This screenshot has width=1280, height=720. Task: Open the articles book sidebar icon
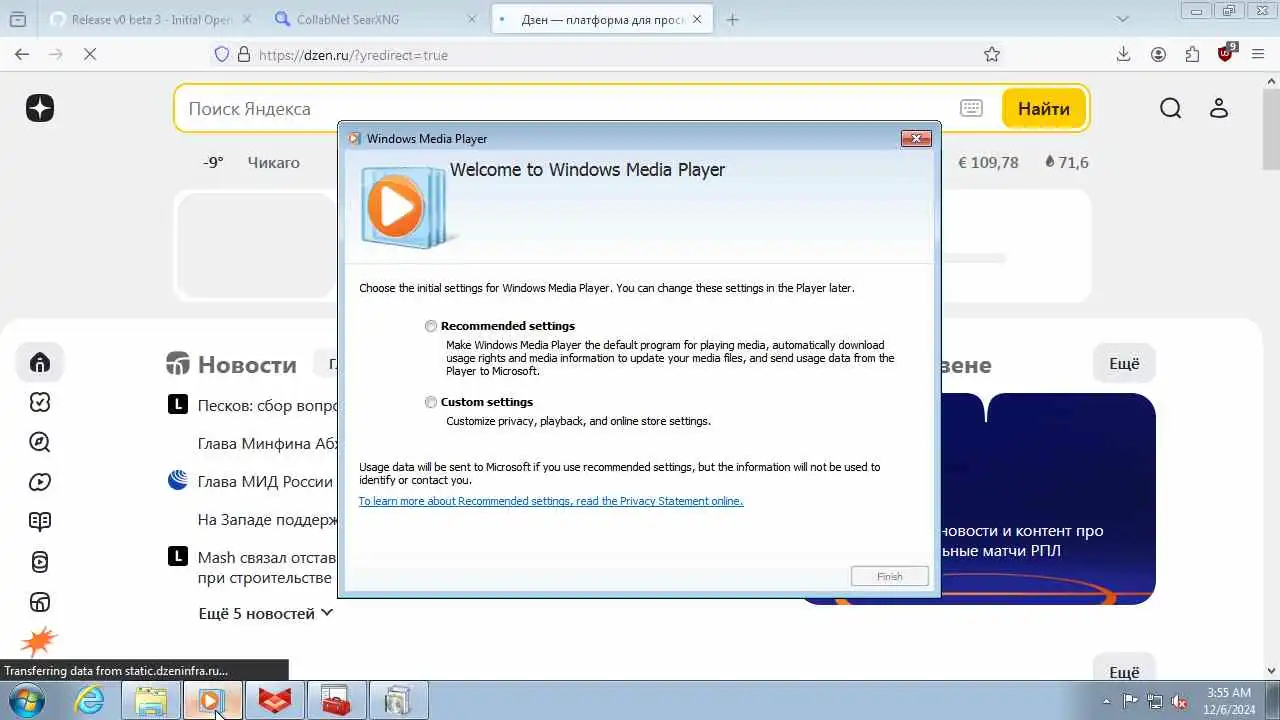tap(40, 521)
